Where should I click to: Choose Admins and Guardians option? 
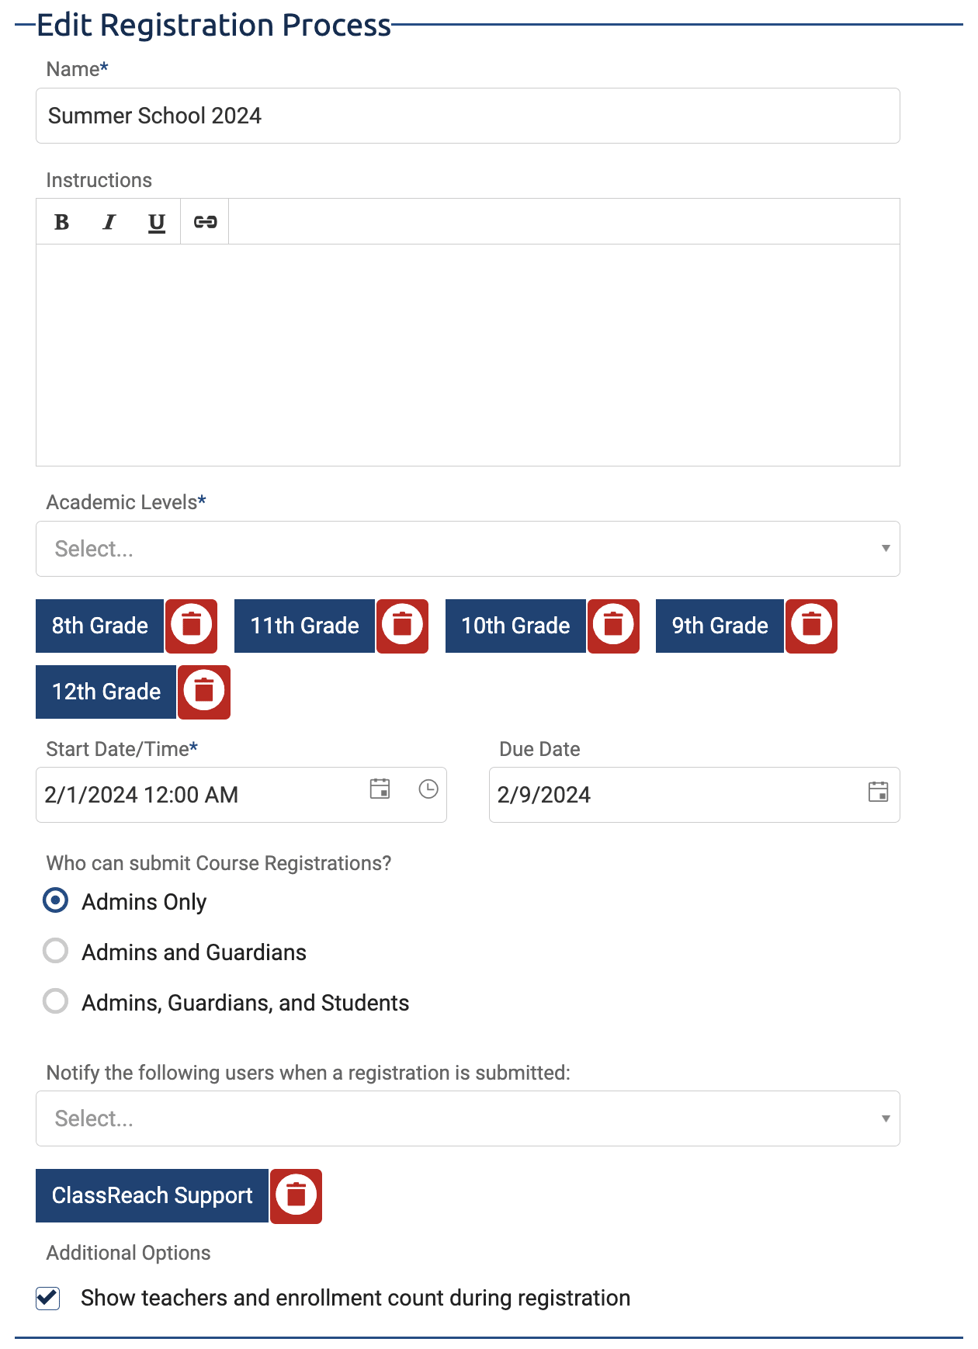(56, 951)
